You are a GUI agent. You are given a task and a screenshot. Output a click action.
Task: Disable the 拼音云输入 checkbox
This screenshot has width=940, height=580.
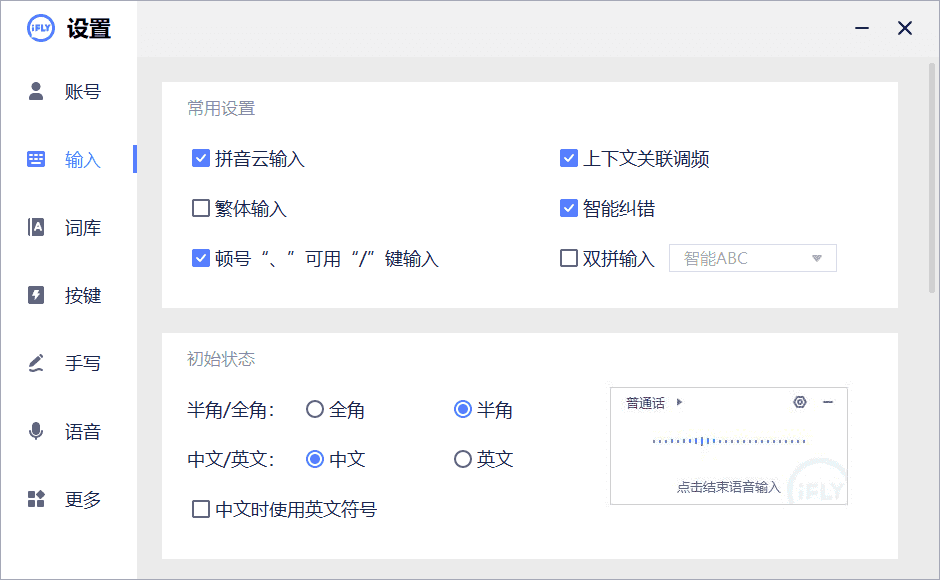tap(201, 158)
